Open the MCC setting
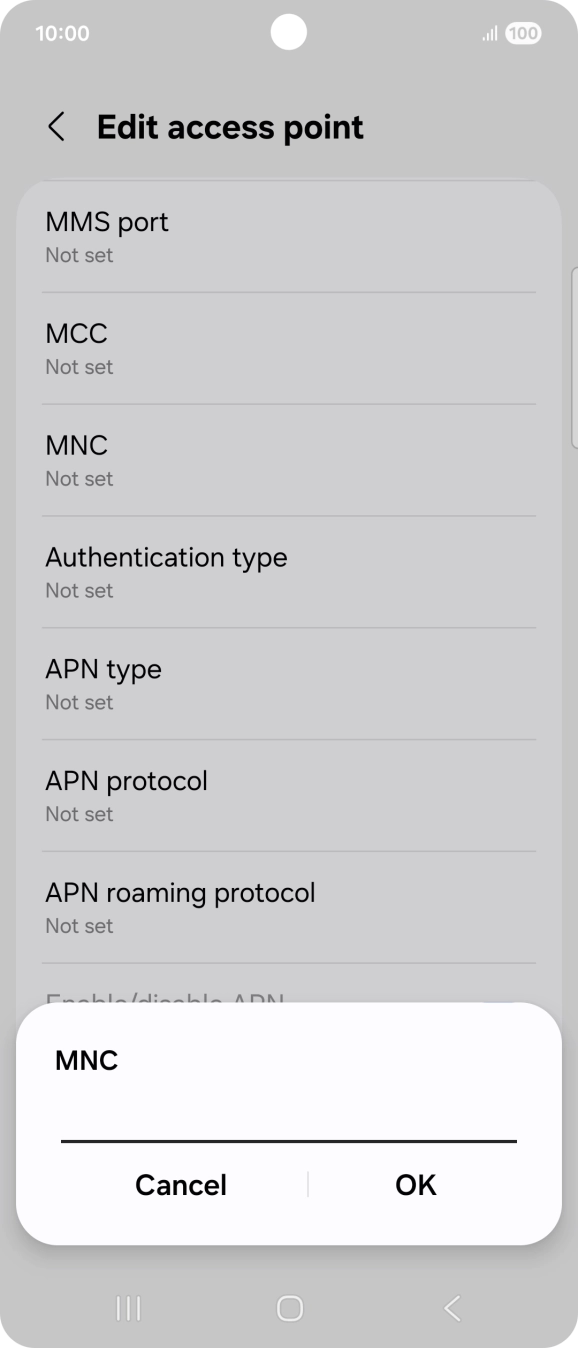Screen dimensions: 578x1348 tap(289, 348)
